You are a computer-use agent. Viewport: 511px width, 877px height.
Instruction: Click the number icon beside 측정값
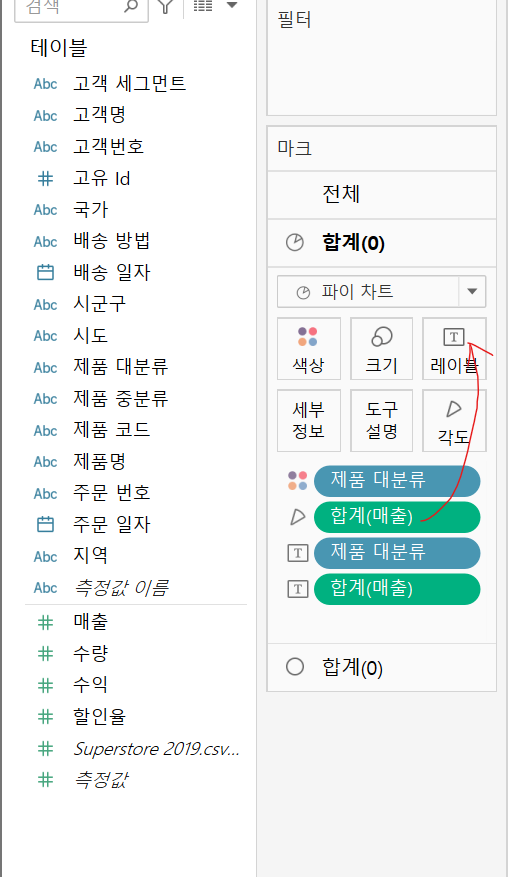(45, 780)
